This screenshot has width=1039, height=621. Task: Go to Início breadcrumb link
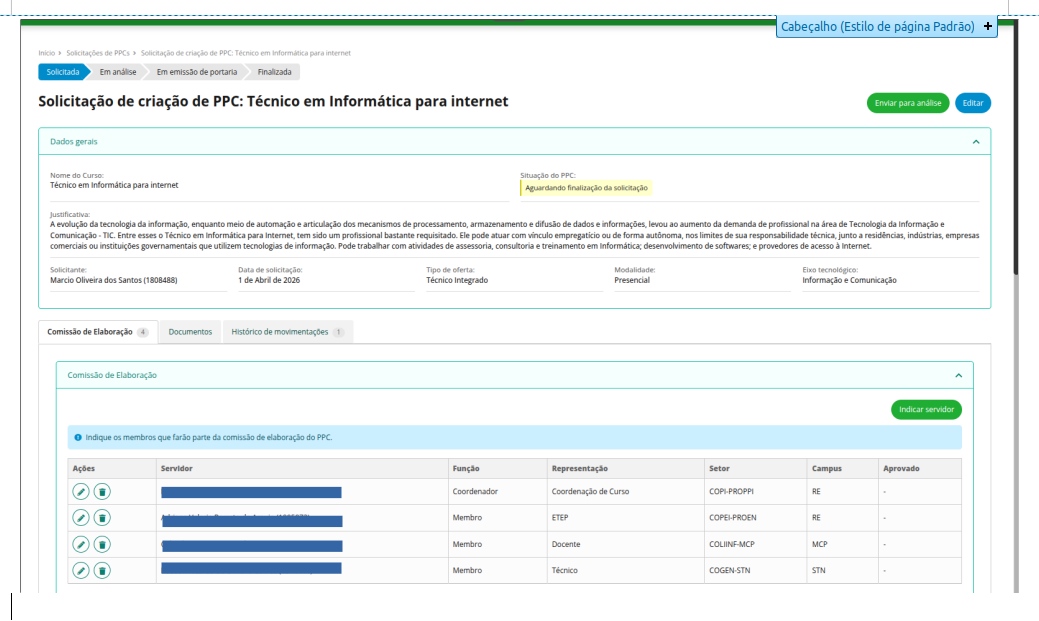(46, 53)
